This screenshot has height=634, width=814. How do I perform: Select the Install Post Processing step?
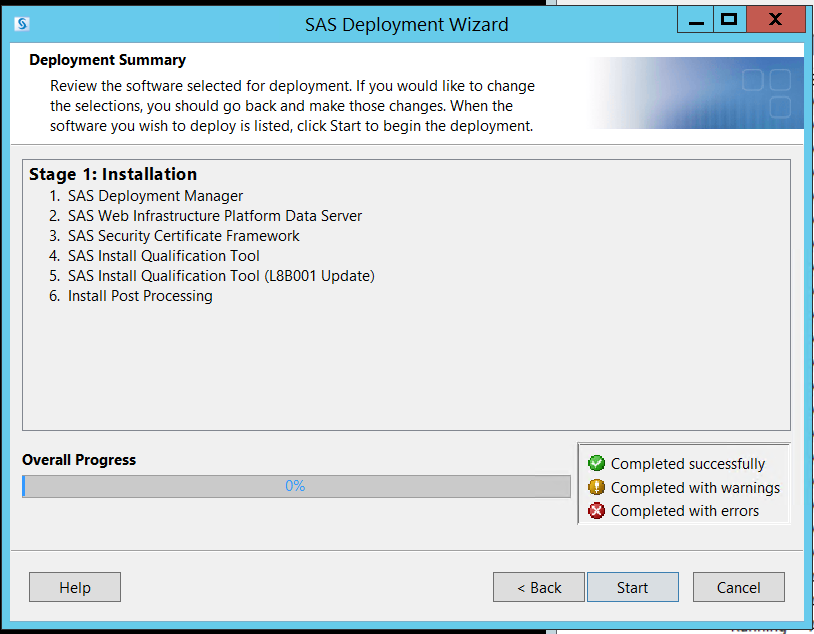click(x=139, y=296)
